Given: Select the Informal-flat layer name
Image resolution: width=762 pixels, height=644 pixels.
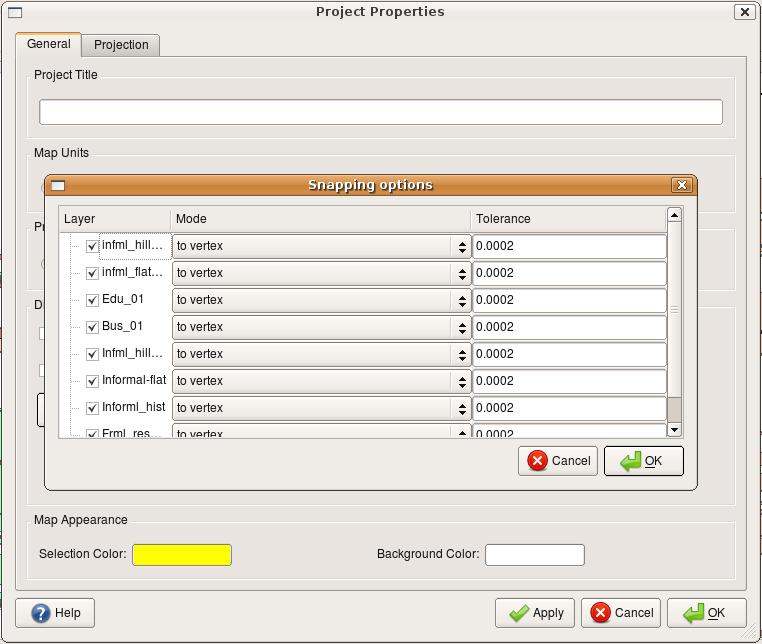Looking at the screenshot, I should point(134,380).
